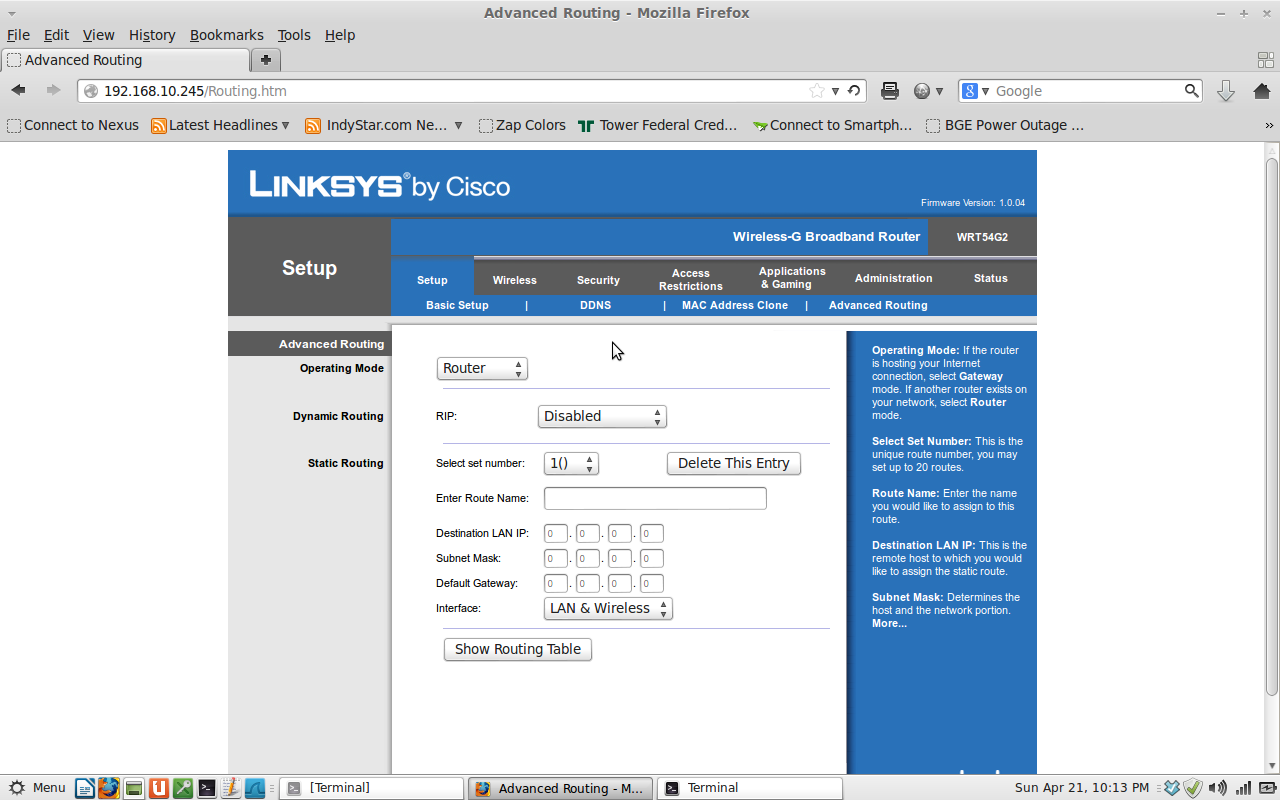Click last octet of Default Gateway

[x=652, y=583]
